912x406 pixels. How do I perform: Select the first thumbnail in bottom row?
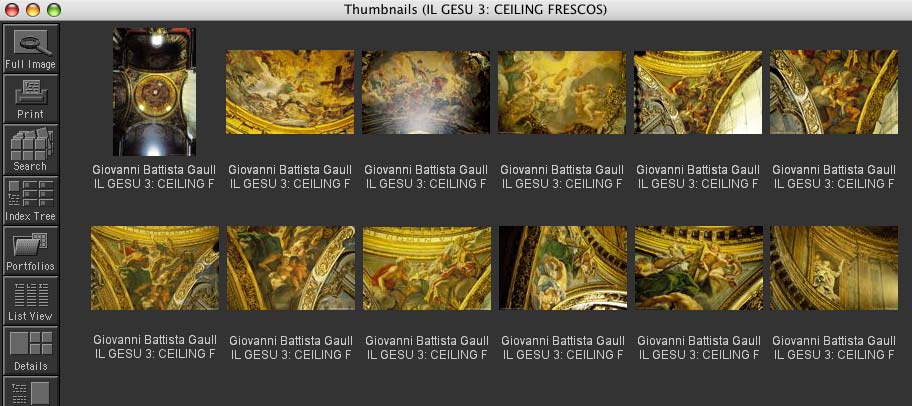155,268
